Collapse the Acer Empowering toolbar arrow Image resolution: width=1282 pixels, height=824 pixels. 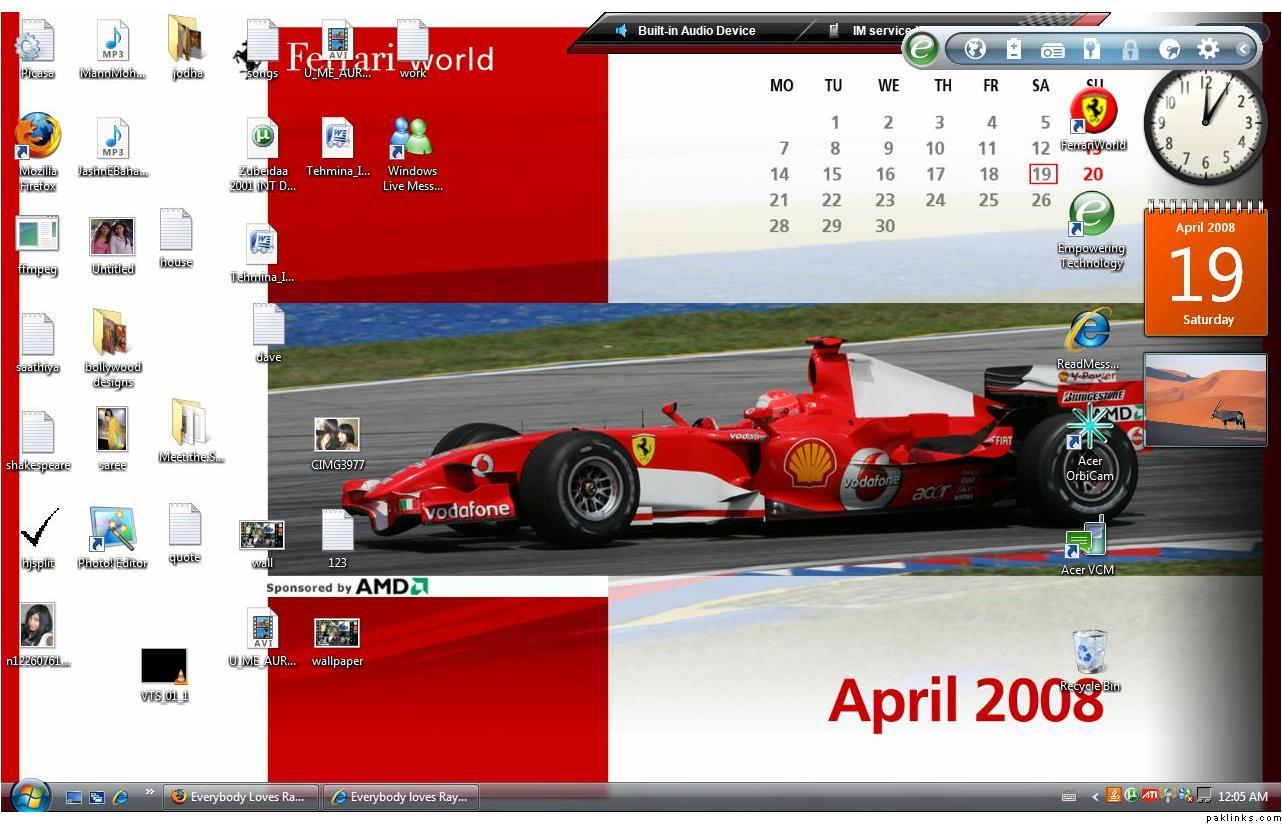(1243, 48)
